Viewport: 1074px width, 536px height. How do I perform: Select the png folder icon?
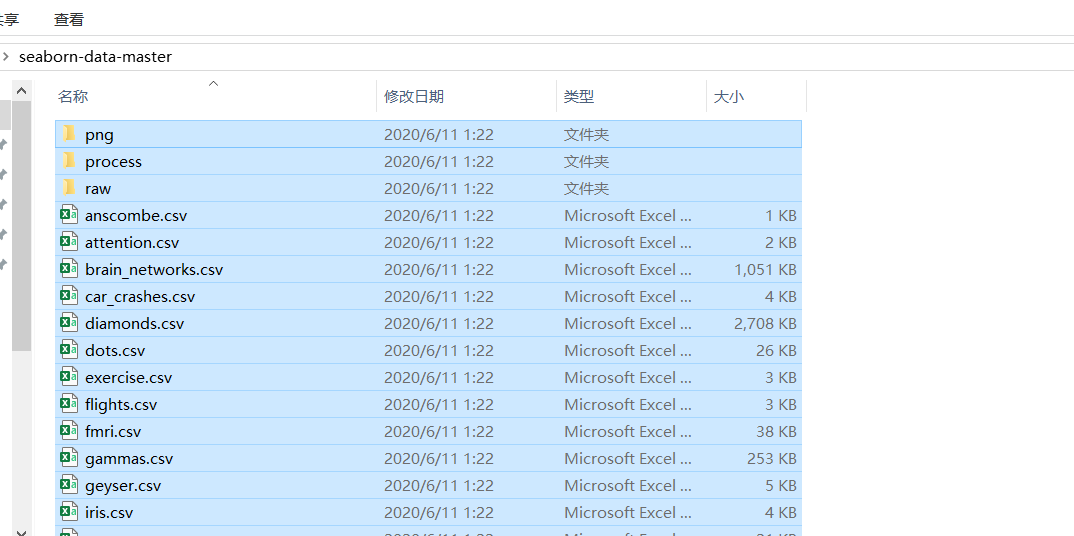click(68, 133)
